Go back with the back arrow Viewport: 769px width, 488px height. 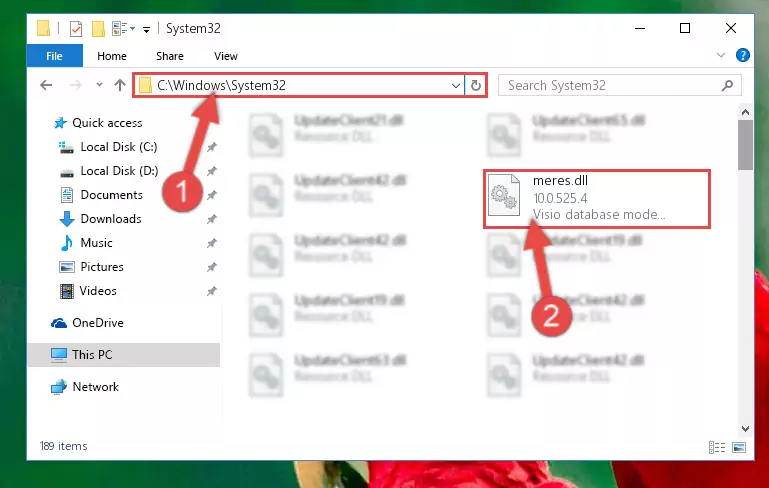(x=46, y=85)
